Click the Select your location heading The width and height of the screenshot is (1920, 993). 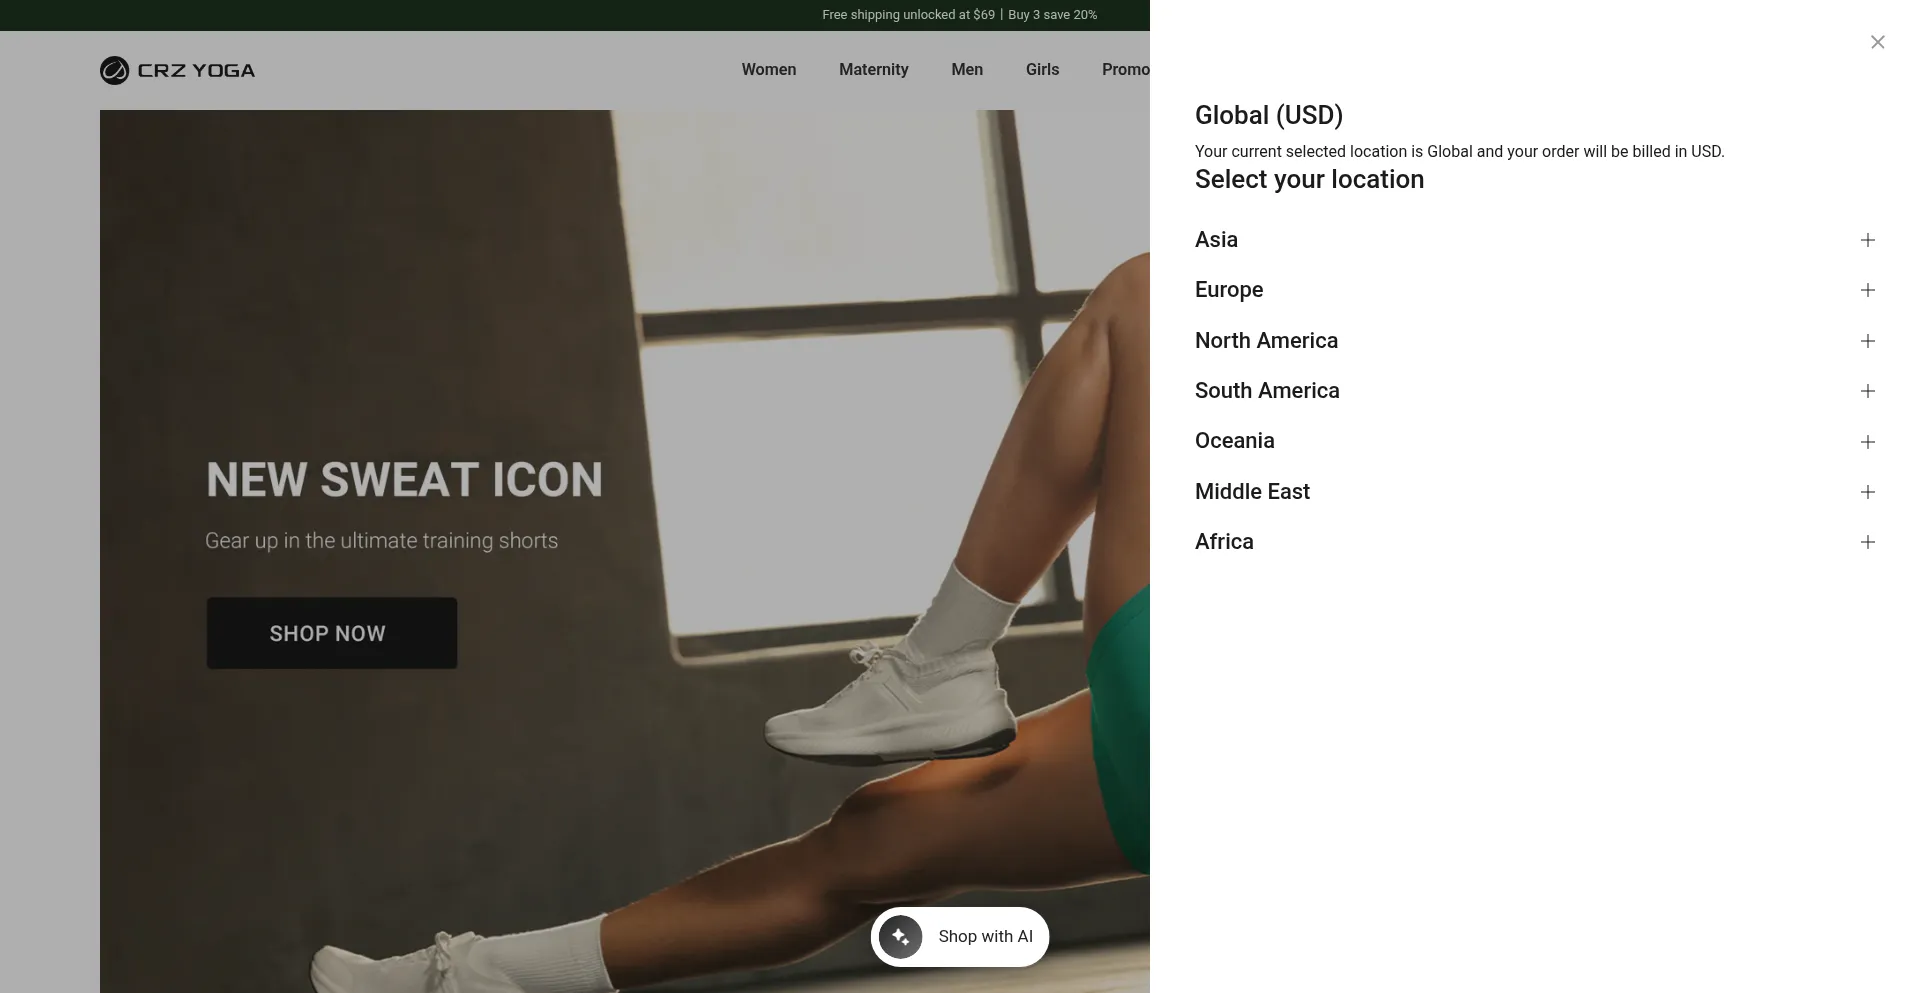click(1309, 179)
